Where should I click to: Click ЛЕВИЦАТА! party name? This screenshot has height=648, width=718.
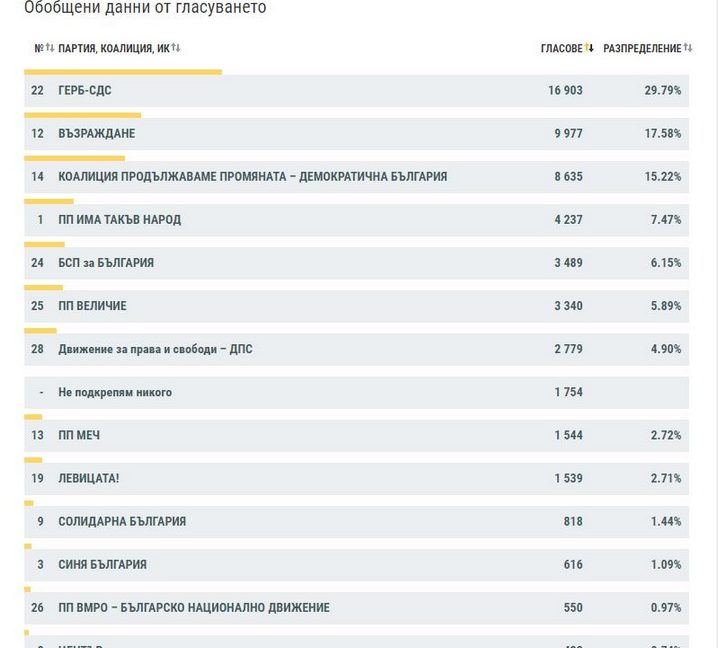point(88,479)
